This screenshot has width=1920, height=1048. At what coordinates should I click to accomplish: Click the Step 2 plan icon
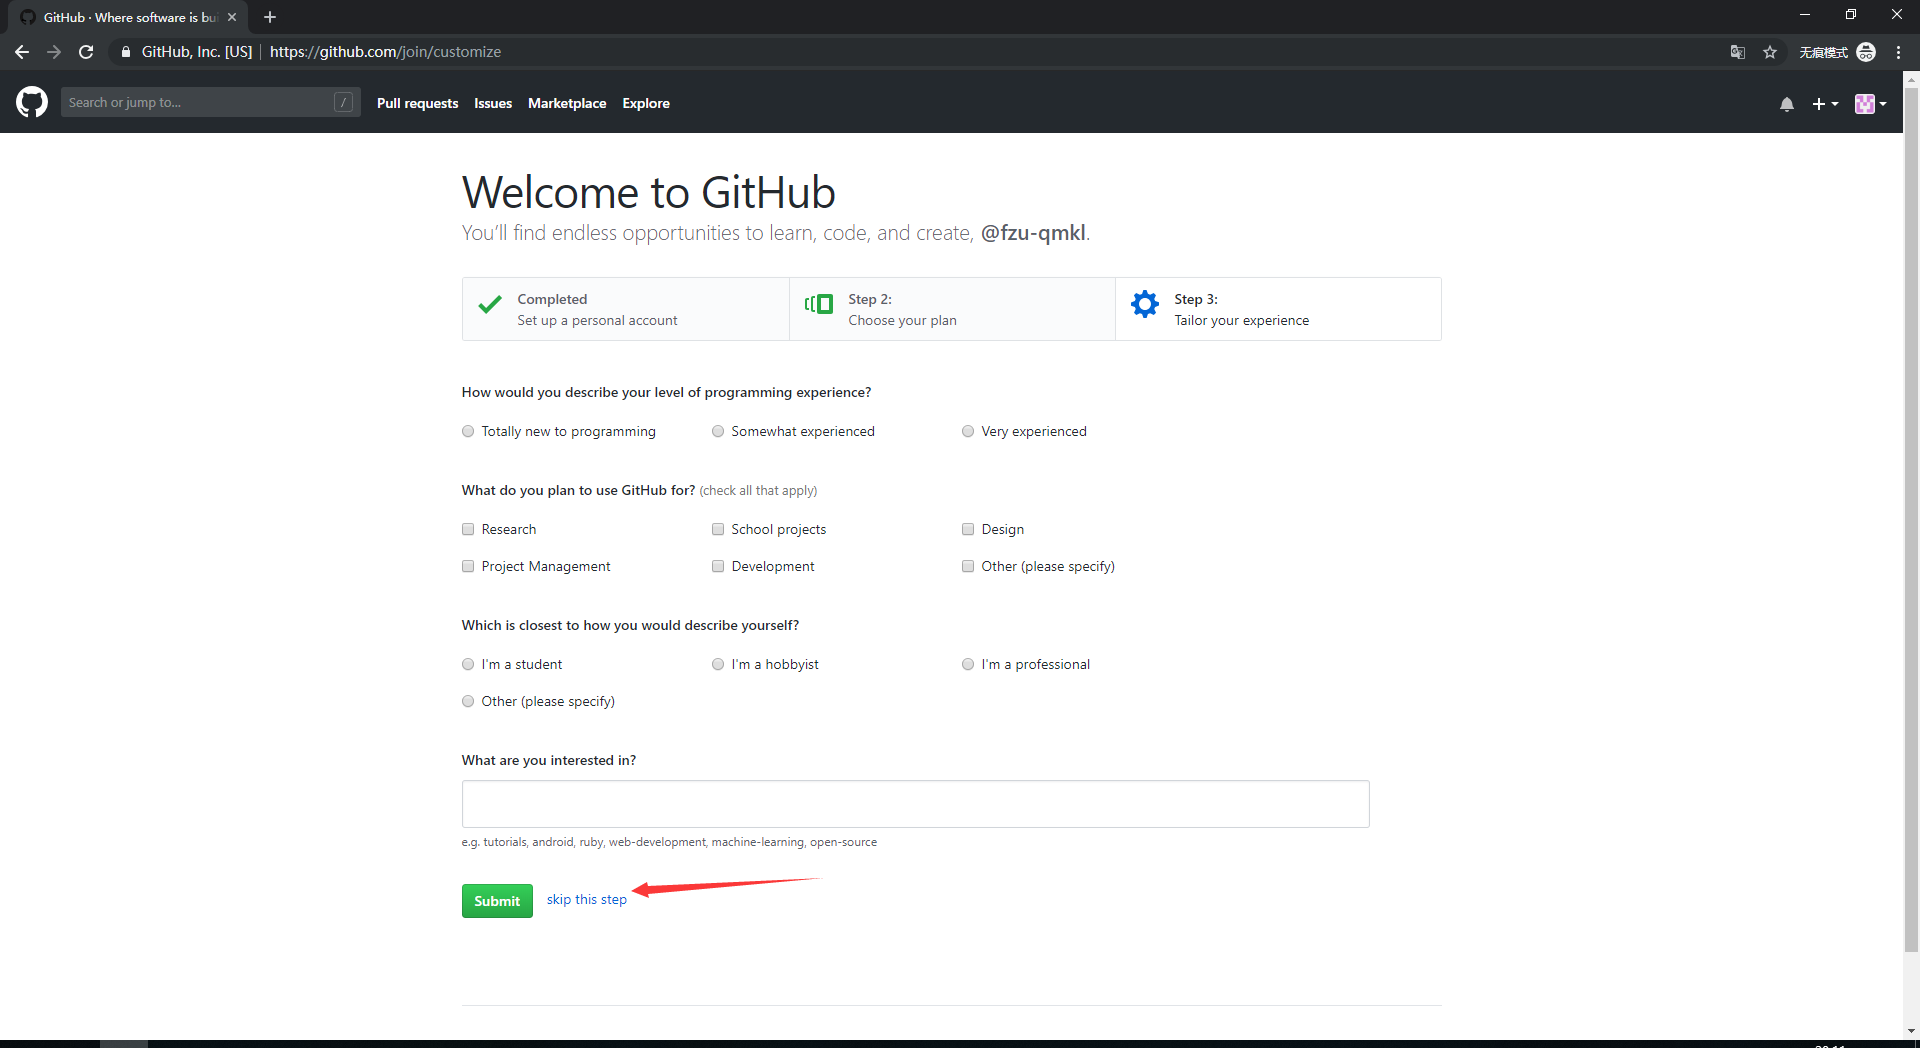pyautogui.click(x=819, y=304)
